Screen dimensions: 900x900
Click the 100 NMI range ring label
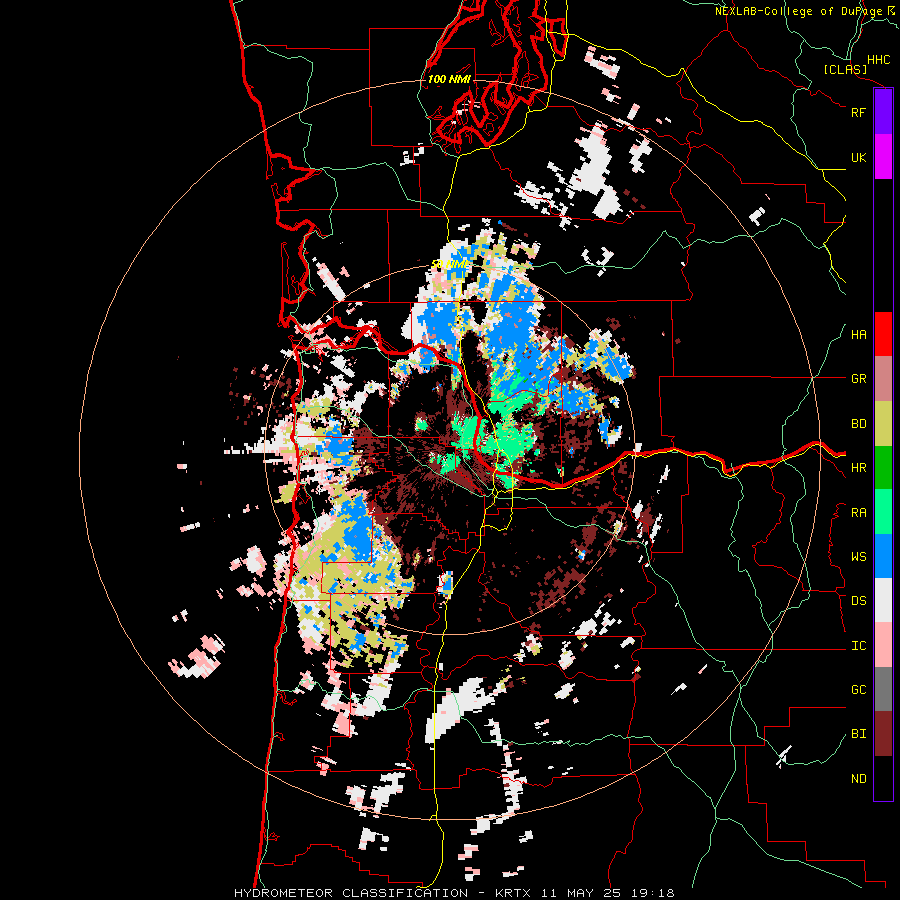(x=449, y=79)
